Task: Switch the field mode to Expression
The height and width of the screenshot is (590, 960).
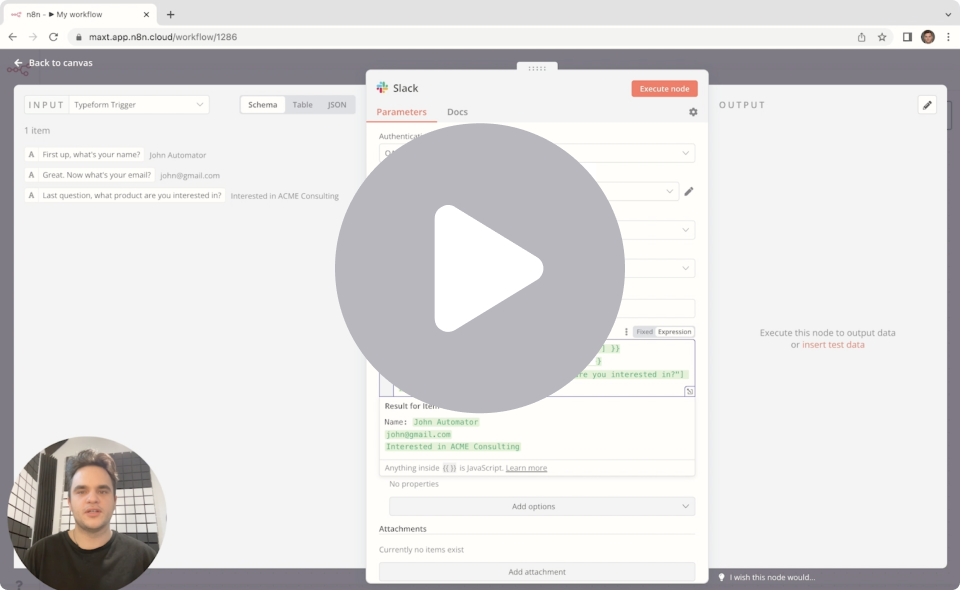Action: (674, 332)
